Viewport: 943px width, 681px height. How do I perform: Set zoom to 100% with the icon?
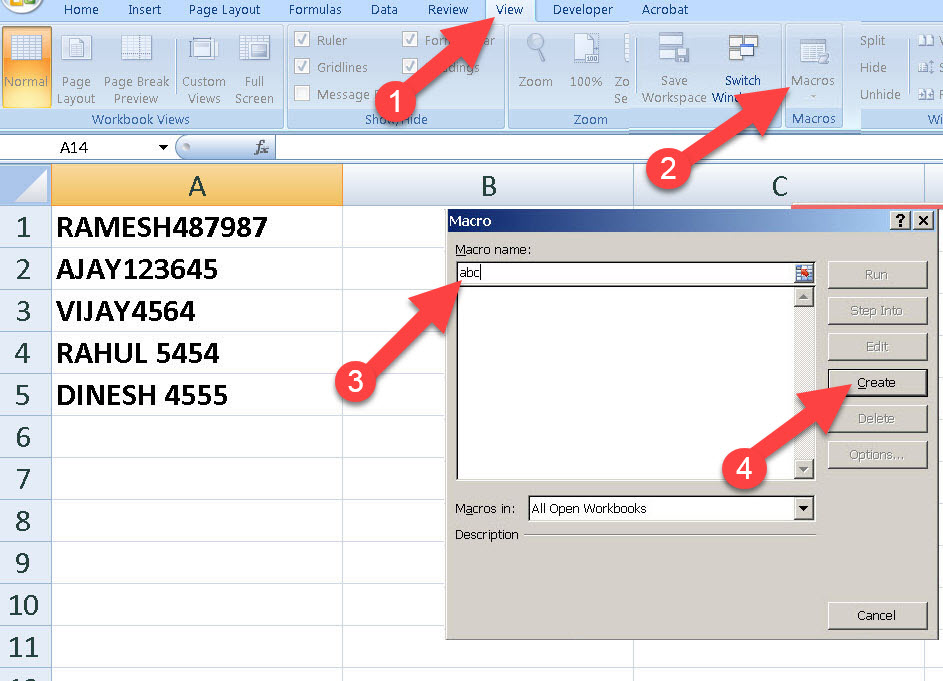(585, 57)
